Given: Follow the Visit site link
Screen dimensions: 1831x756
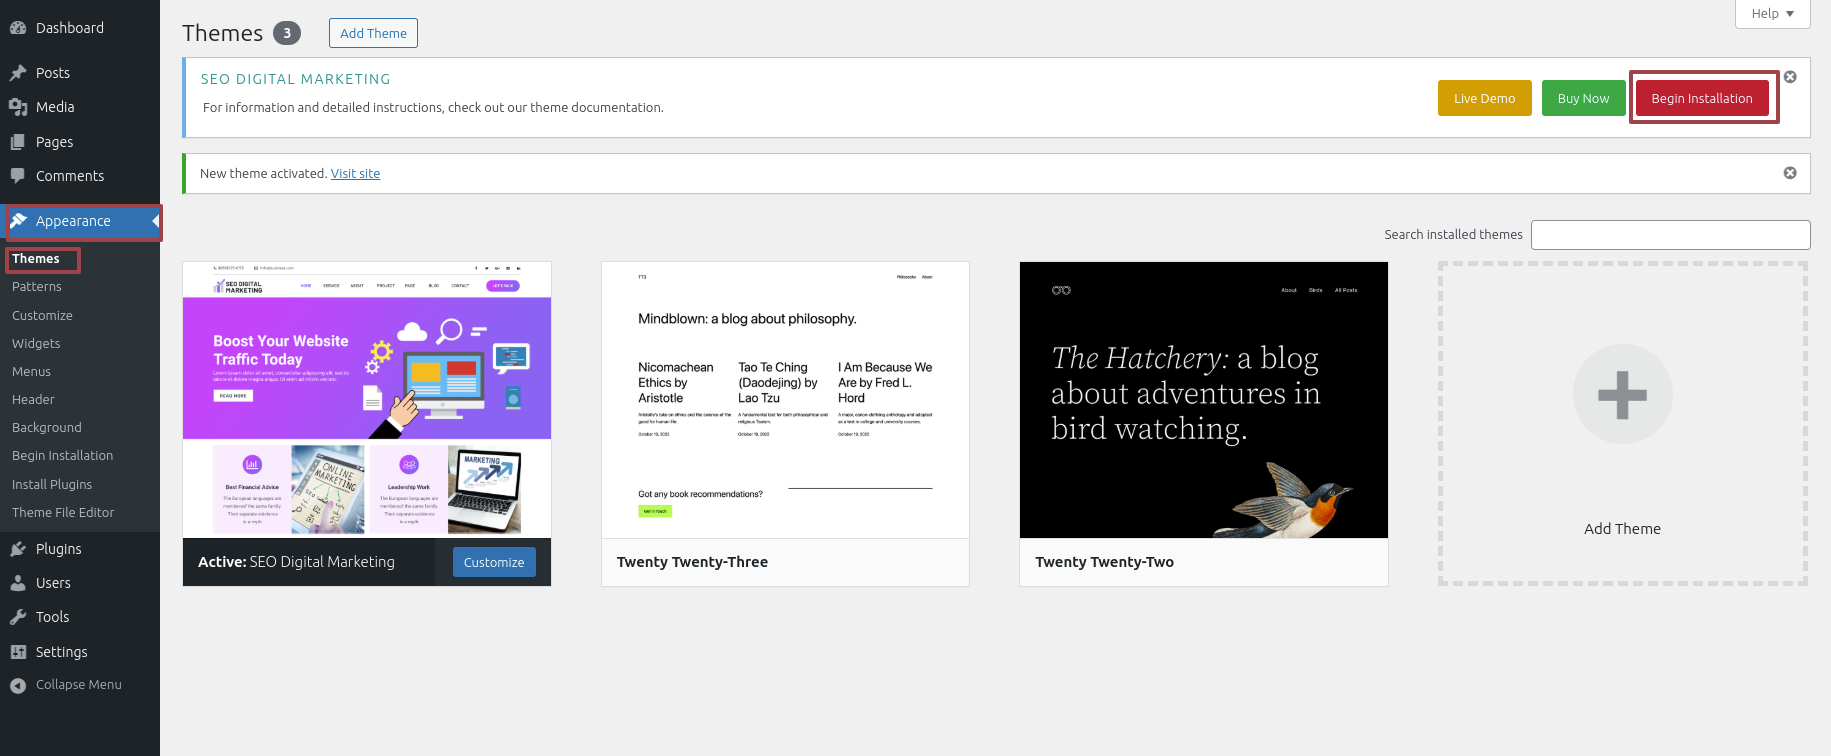Looking at the screenshot, I should coord(355,174).
